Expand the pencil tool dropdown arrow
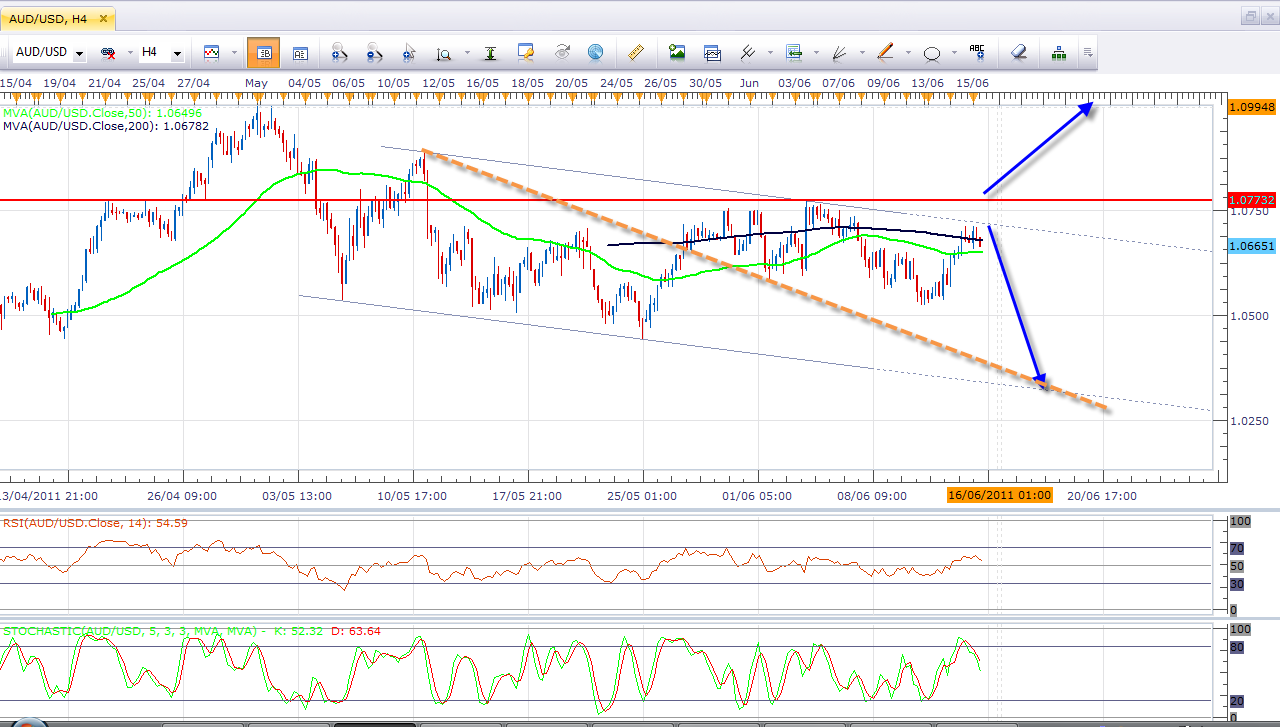The width and height of the screenshot is (1280, 727). [x=907, y=52]
